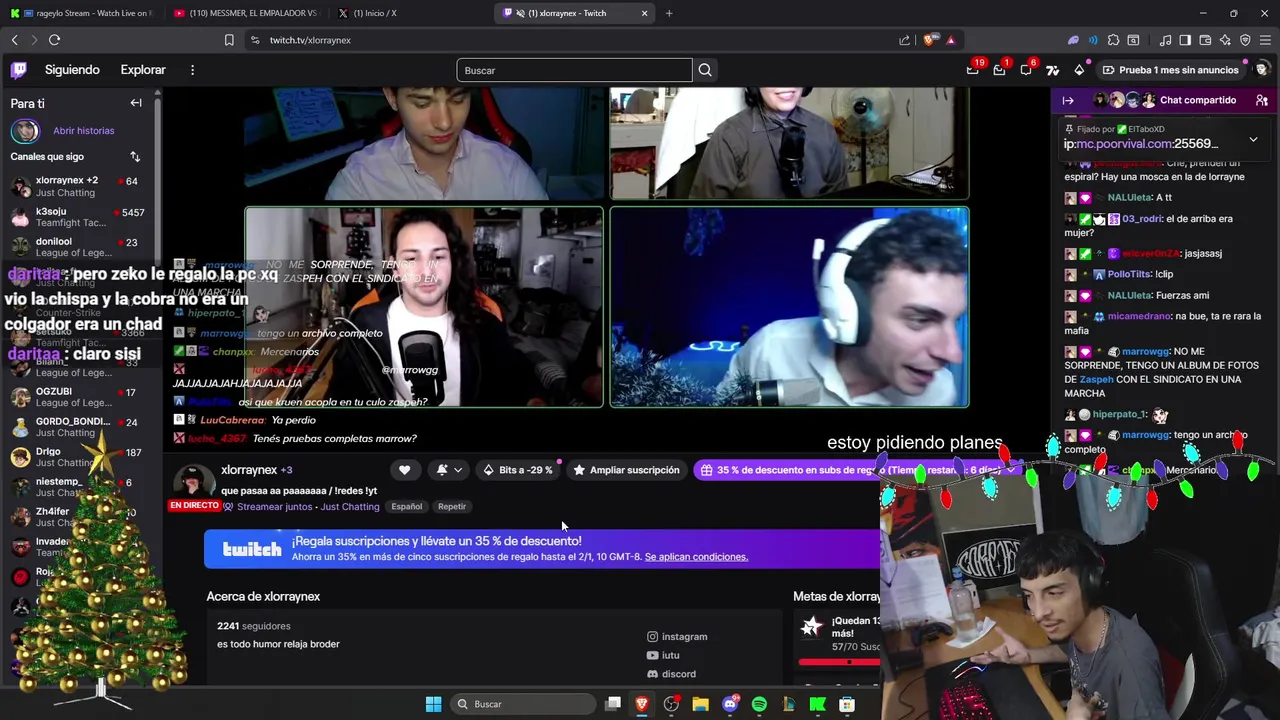Open Discord from the taskbar
Viewport: 1280px width, 720px height.
730,704
